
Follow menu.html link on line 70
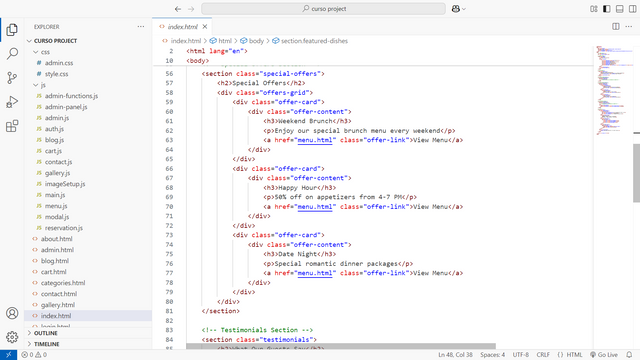point(315,207)
